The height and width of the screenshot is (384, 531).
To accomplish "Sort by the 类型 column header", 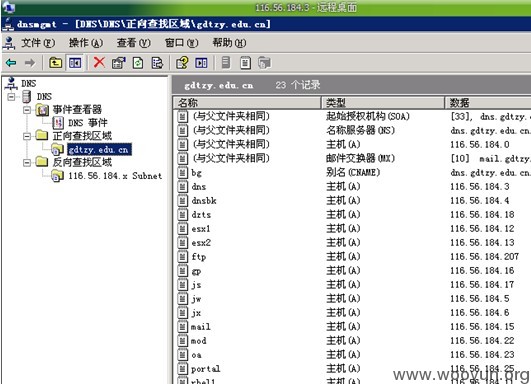I will click(383, 103).
